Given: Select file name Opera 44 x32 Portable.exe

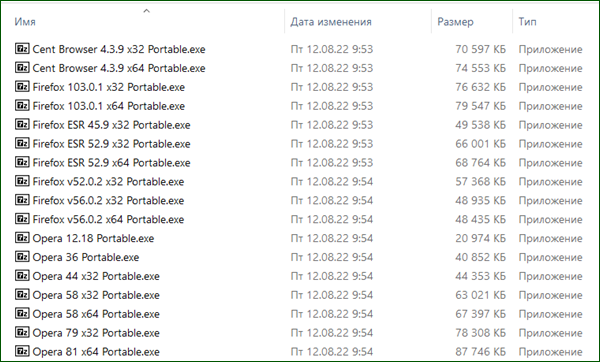Looking at the screenshot, I should (x=96, y=276).
